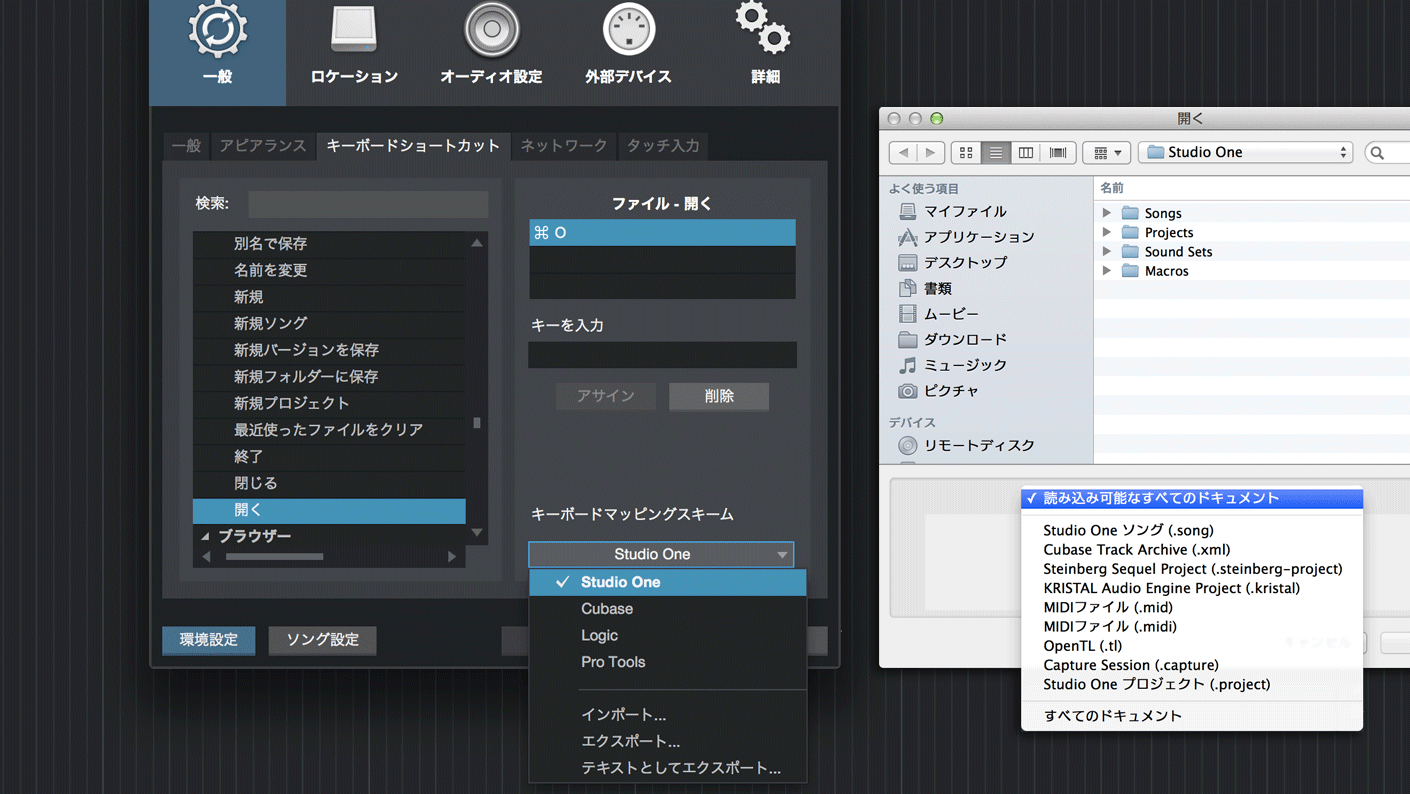Switch file dialog to cover flow view
Viewport: 1410px width, 794px height.
tap(1057, 152)
